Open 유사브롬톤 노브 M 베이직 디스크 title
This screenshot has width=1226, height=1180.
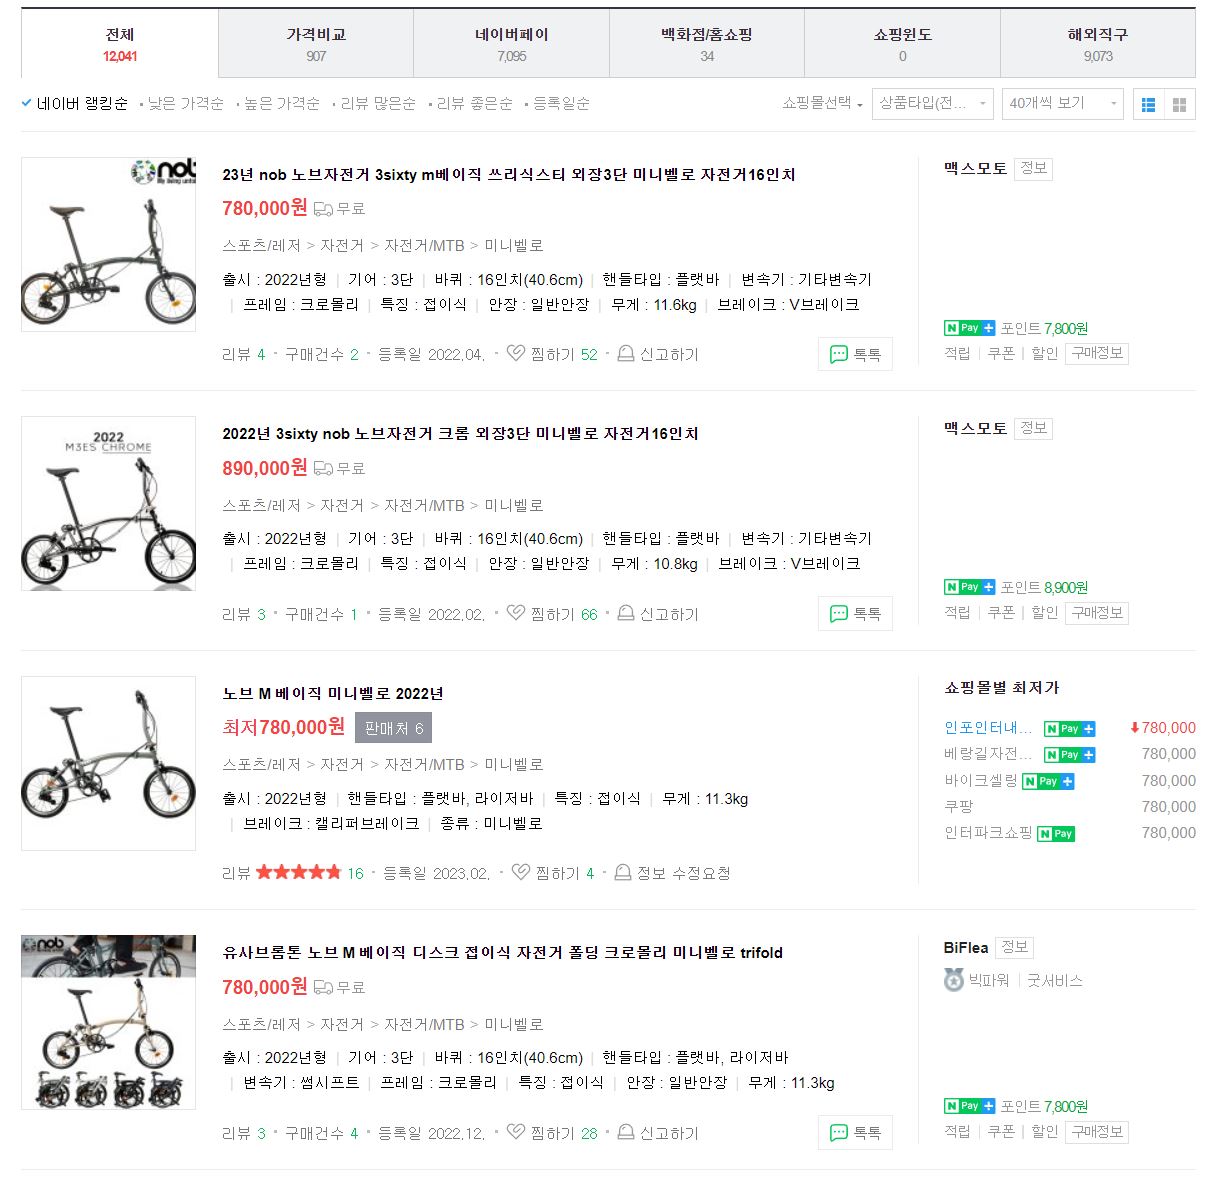coord(502,952)
